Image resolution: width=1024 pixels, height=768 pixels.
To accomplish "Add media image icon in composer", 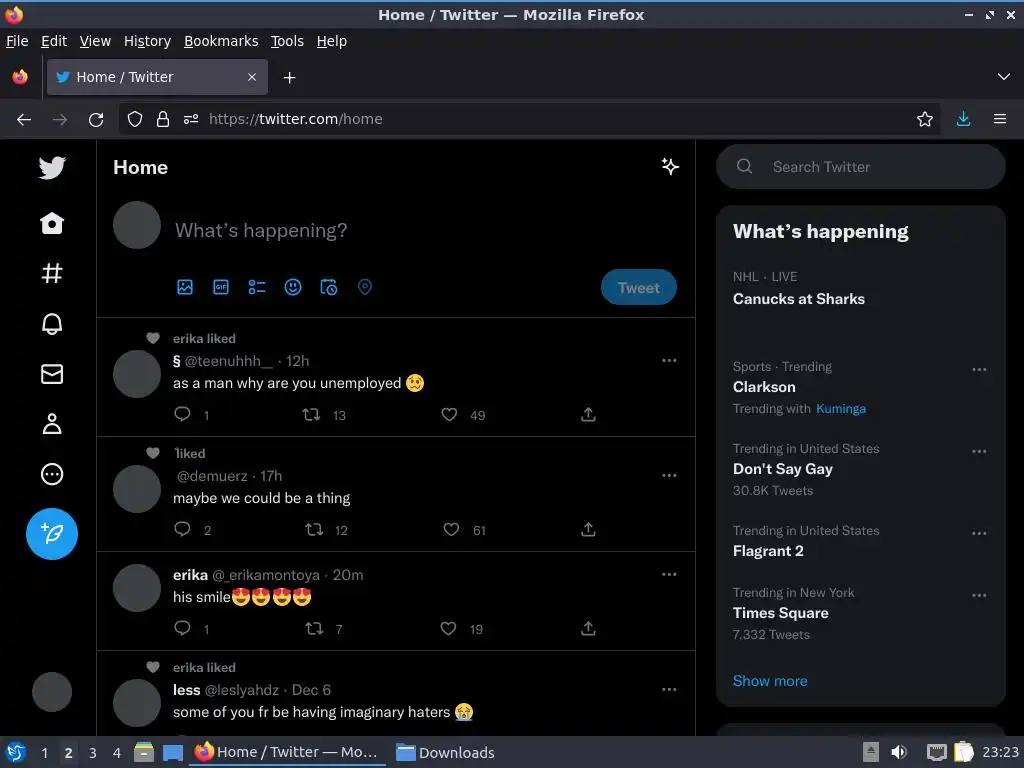I will 185,287.
